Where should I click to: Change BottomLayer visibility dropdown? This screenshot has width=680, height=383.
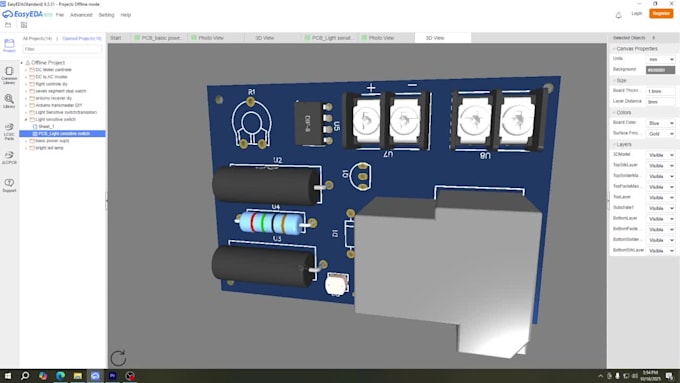point(660,219)
